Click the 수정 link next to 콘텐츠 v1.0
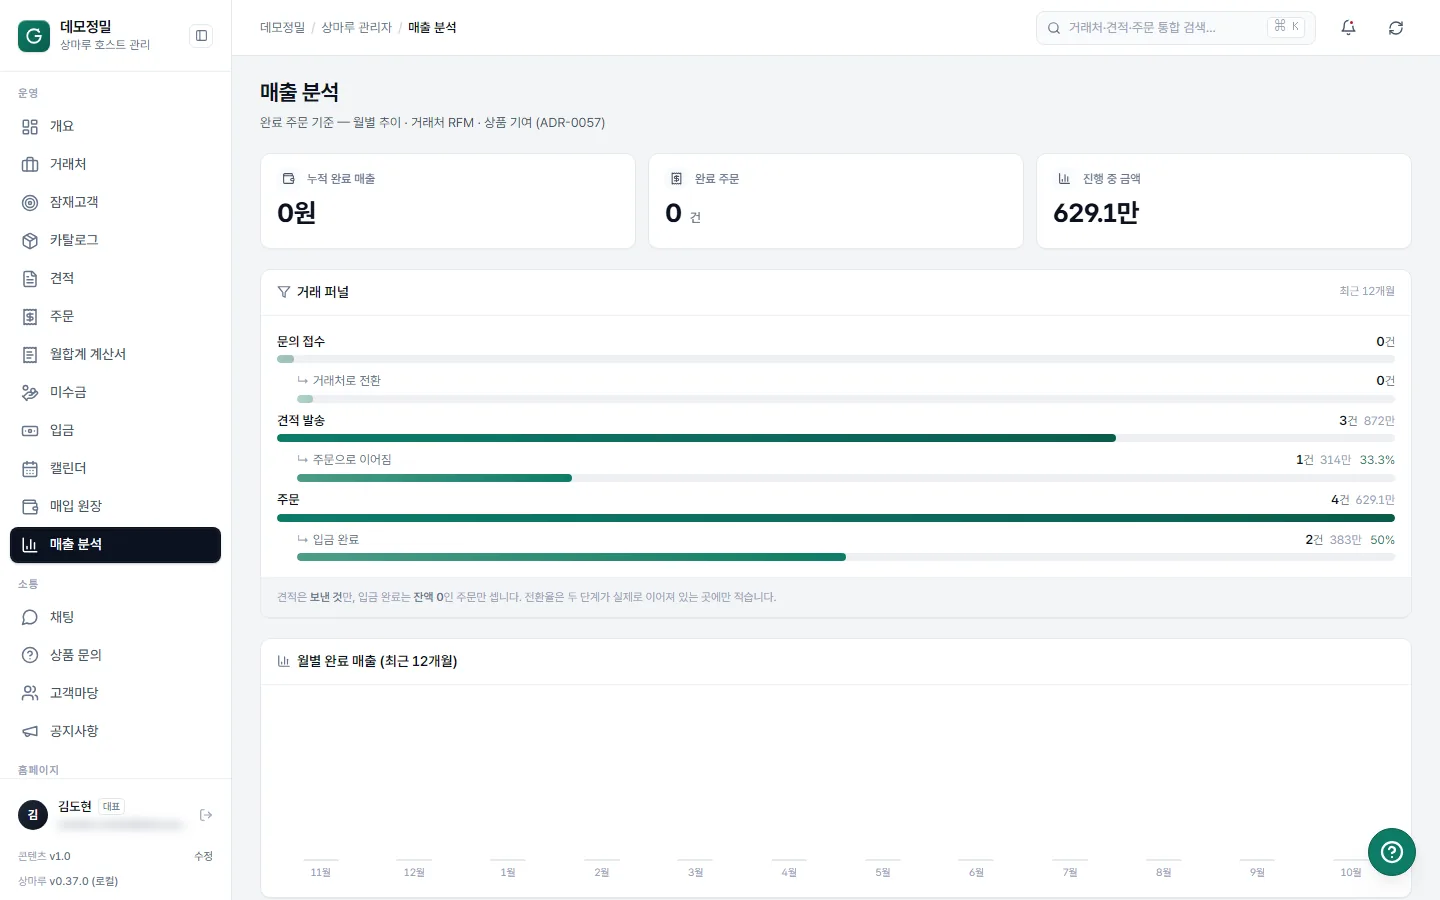This screenshot has height=900, width=1440. (203, 856)
